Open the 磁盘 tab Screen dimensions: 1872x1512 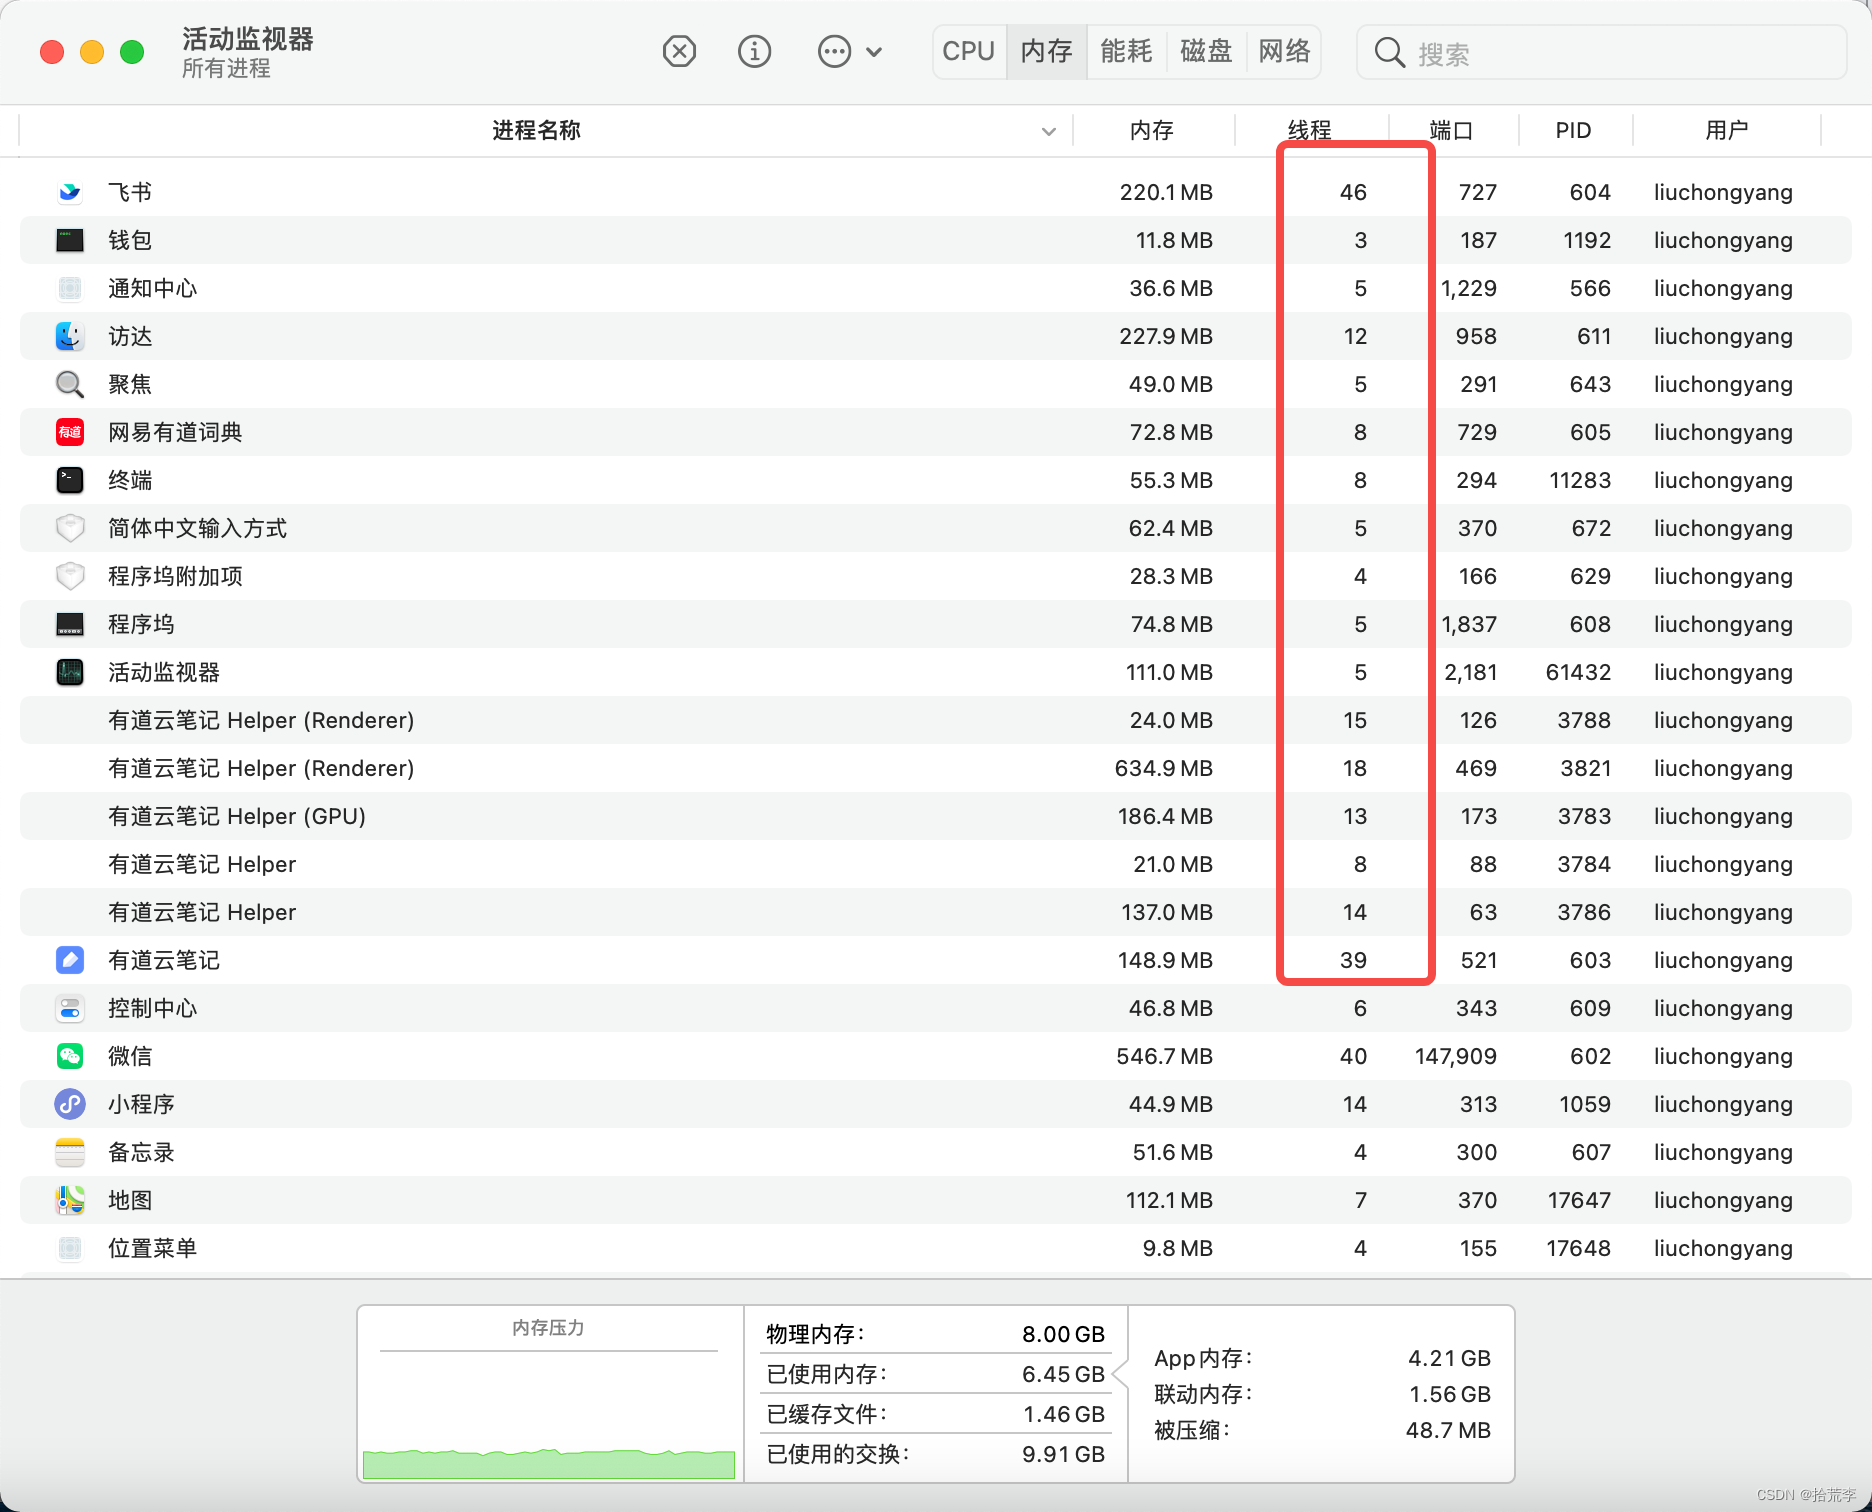tap(1206, 51)
